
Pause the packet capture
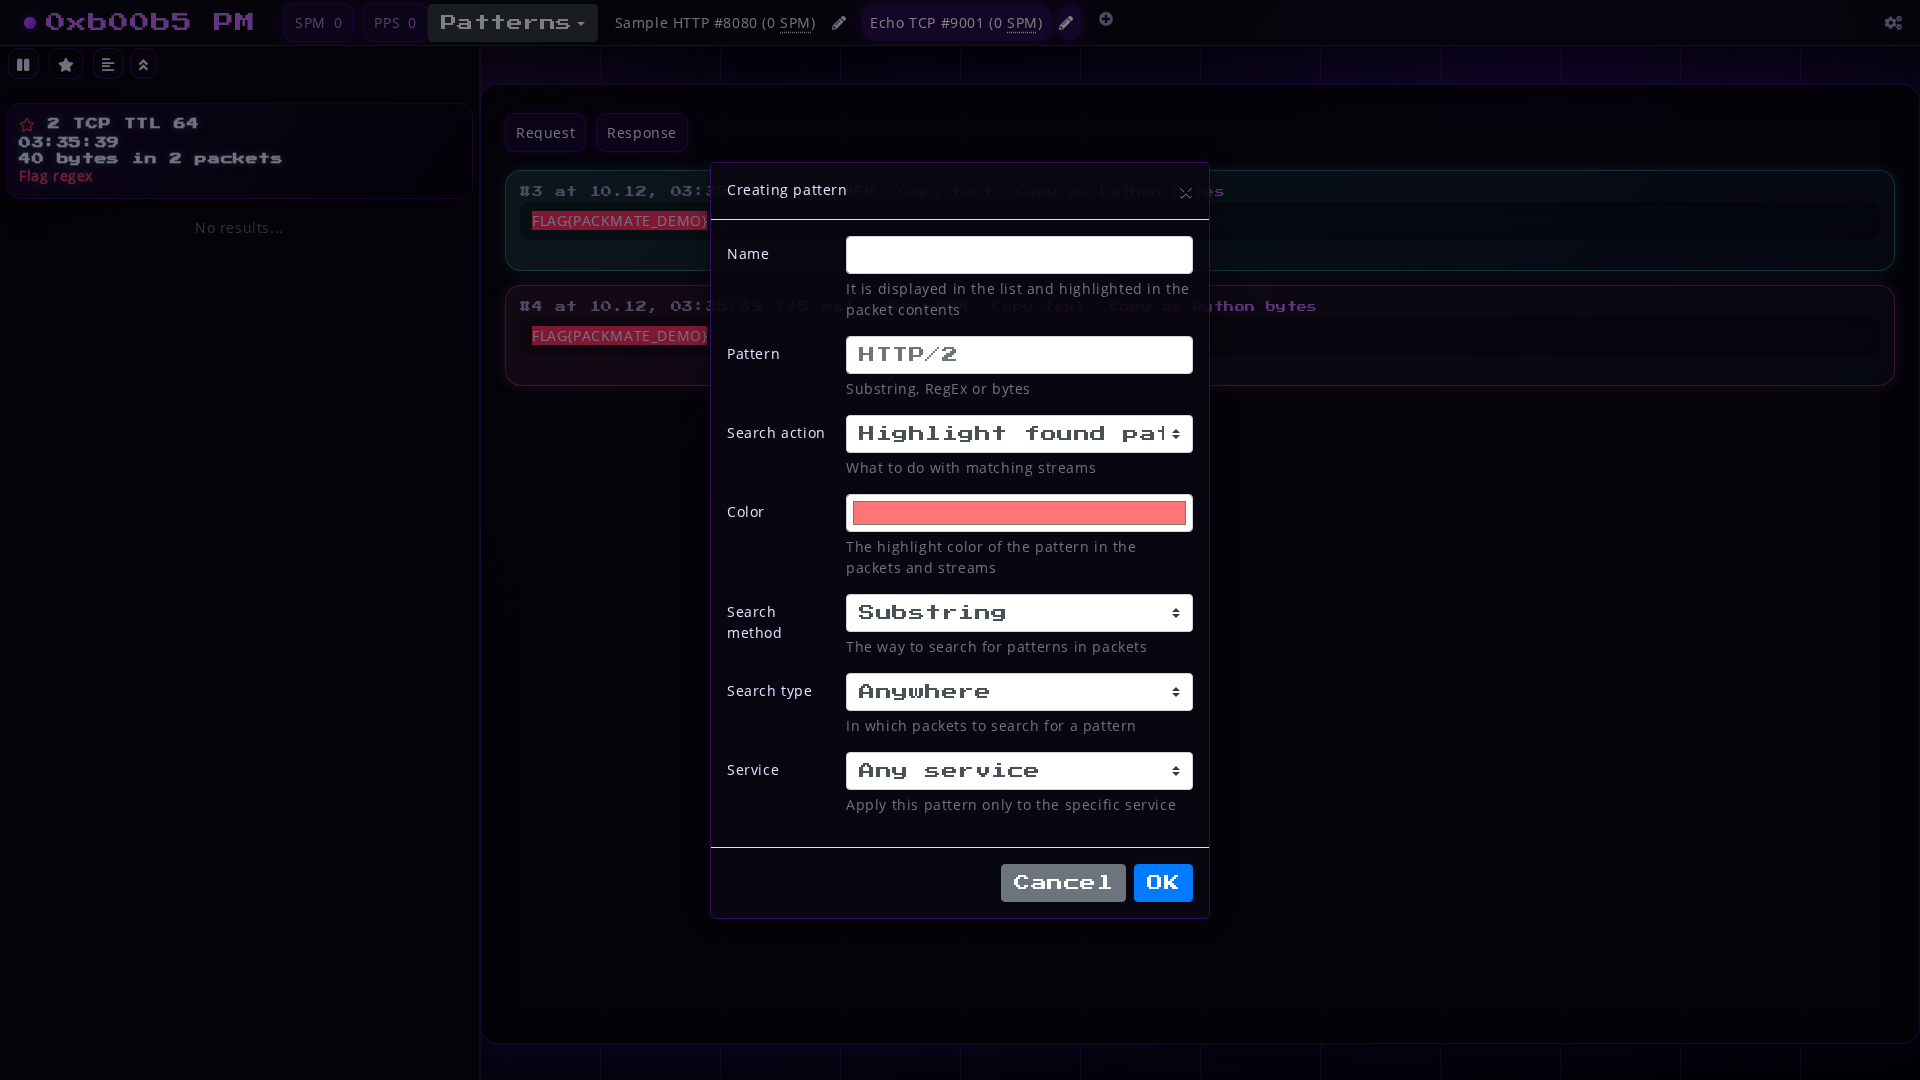click(24, 64)
